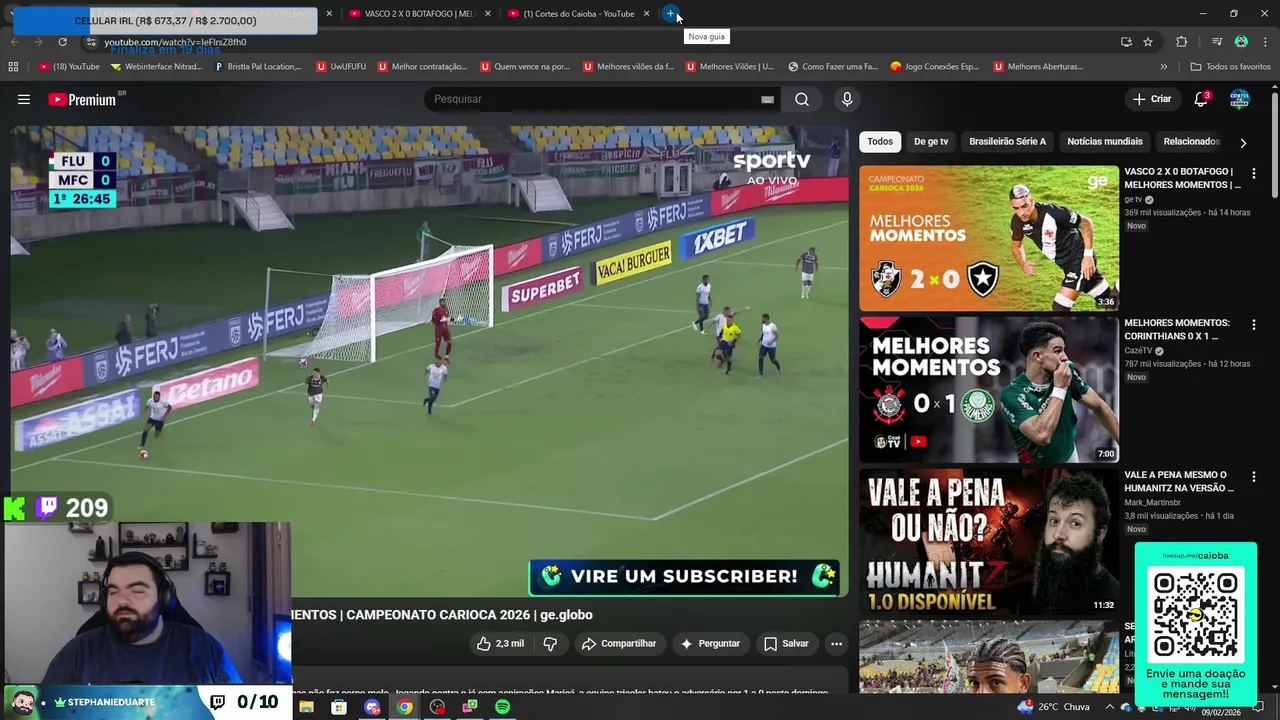Open Microsoft Store from the taskbar
The height and width of the screenshot is (720, 1280).
click(339, 707)
